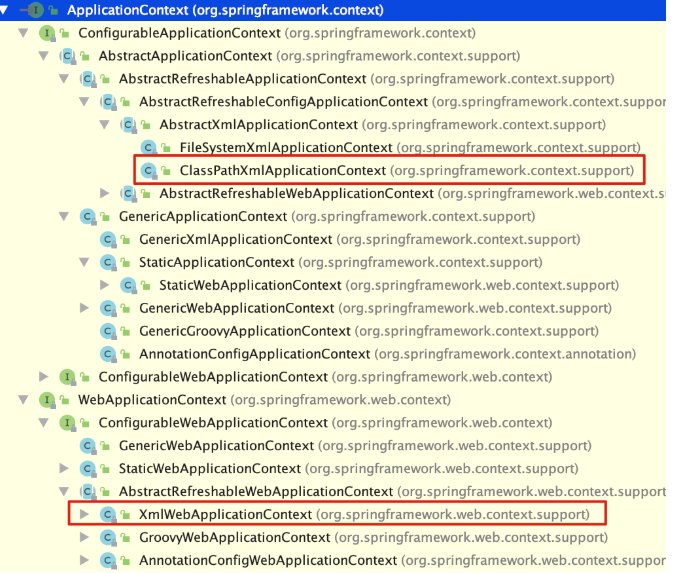Expand the GroovyWebApplicationContext node
The width and height of the screenshot is (696, 573).
(x=84, y=537)
